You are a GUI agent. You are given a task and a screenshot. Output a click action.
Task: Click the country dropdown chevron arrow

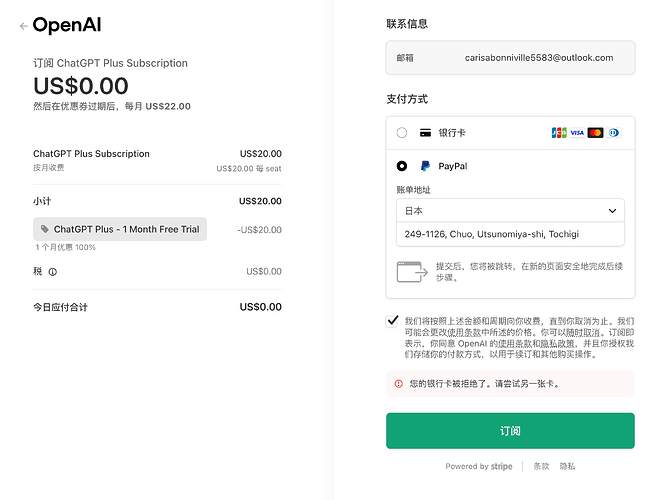point(612,211)
